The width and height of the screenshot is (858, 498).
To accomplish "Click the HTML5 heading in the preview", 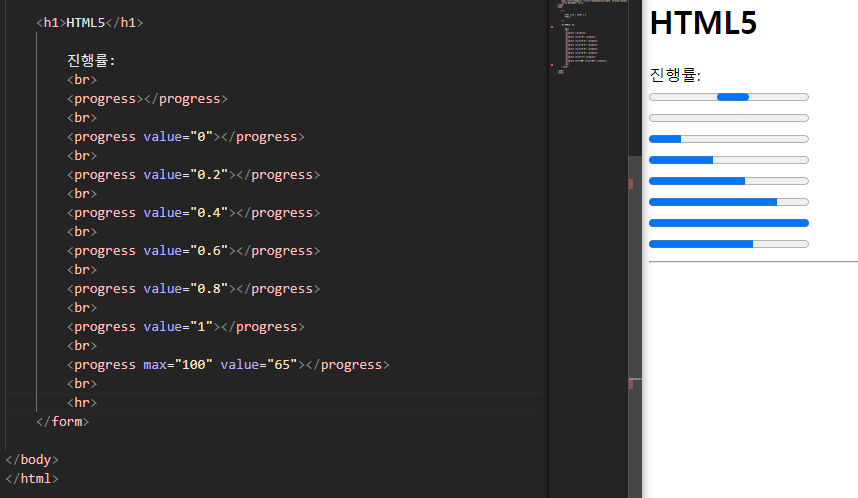I will coord(703,23).
